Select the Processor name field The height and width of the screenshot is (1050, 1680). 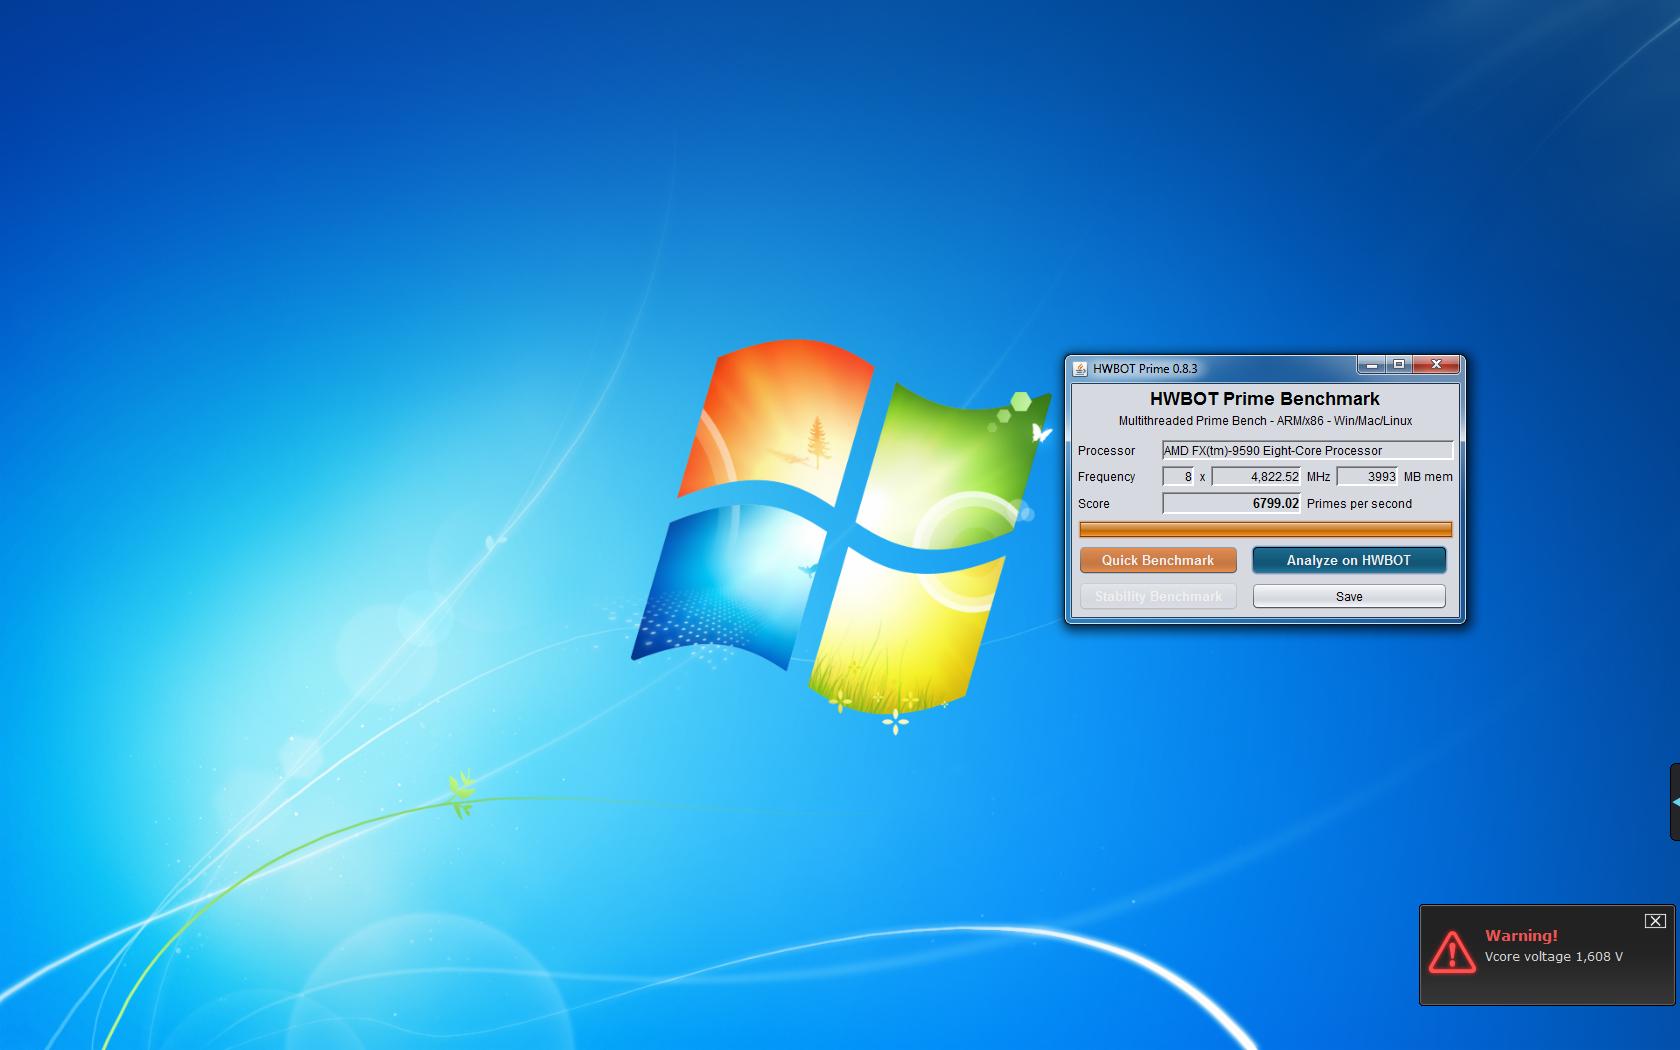1307,450
